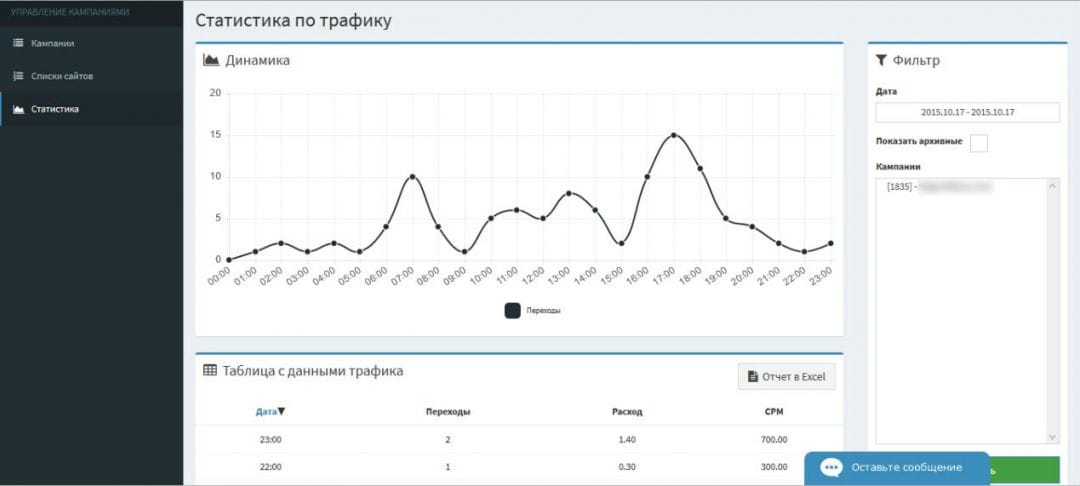The width and height of the screenshot is (1080, 486).
Task: Click the CPM column header
Action: point(773,412)
